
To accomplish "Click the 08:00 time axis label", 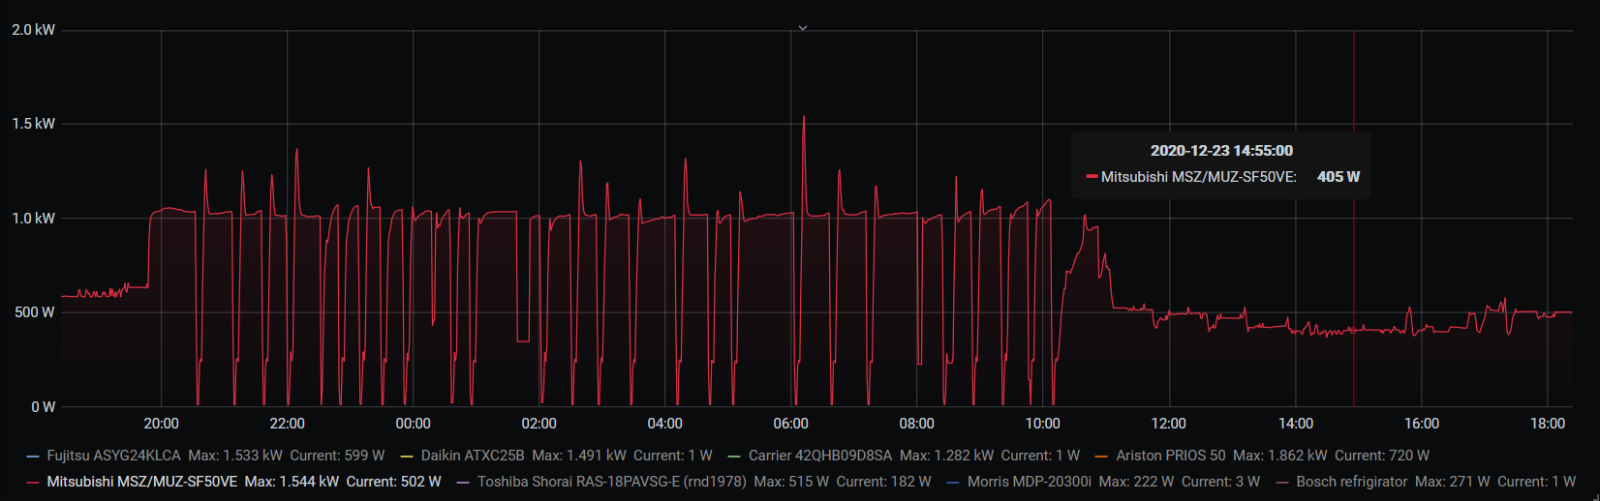I will pyautogui.click(x=917, y=424).
